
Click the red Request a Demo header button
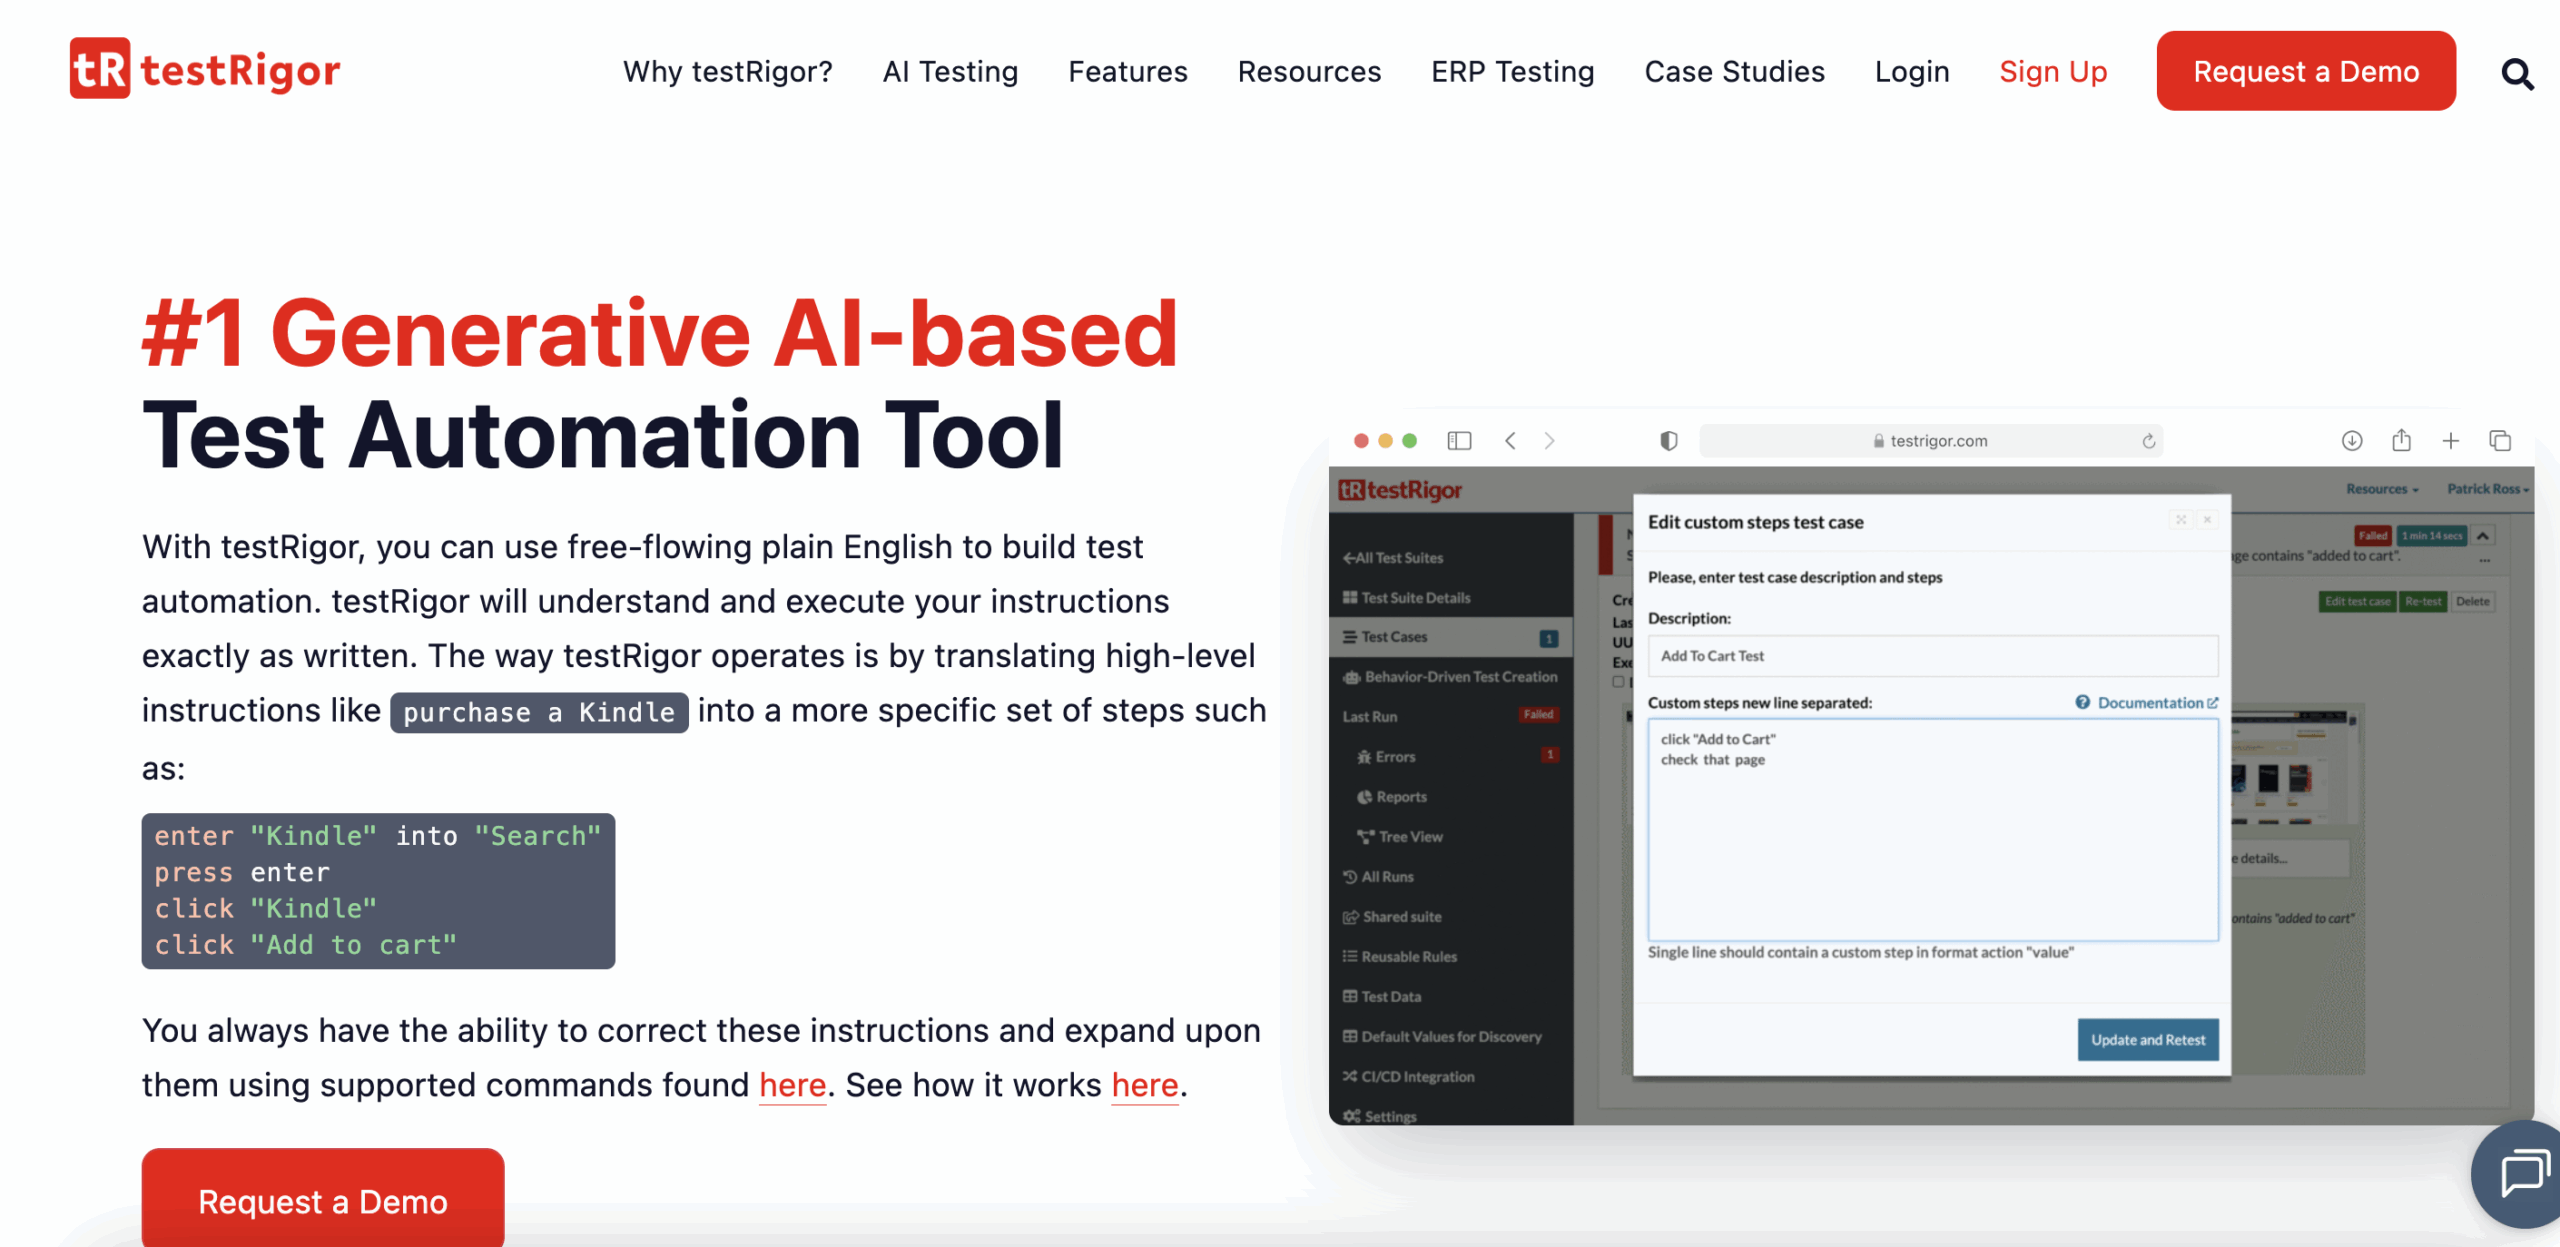point(2305,71)
